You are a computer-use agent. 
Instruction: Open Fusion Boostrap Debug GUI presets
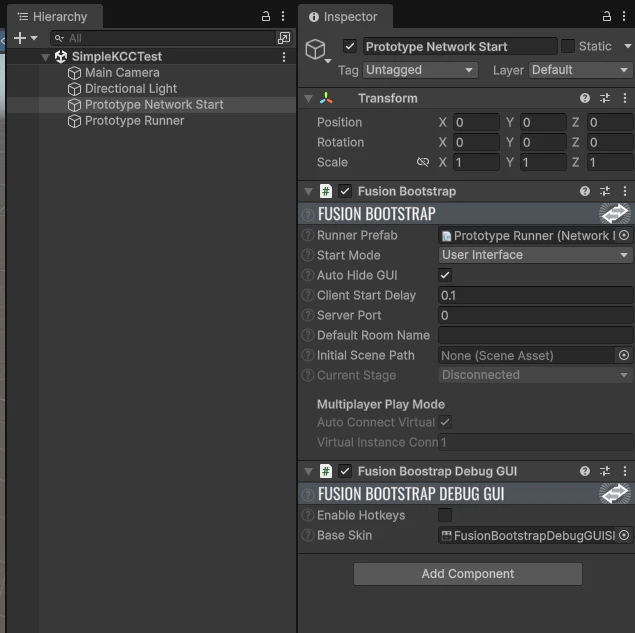tap(605, 471)
